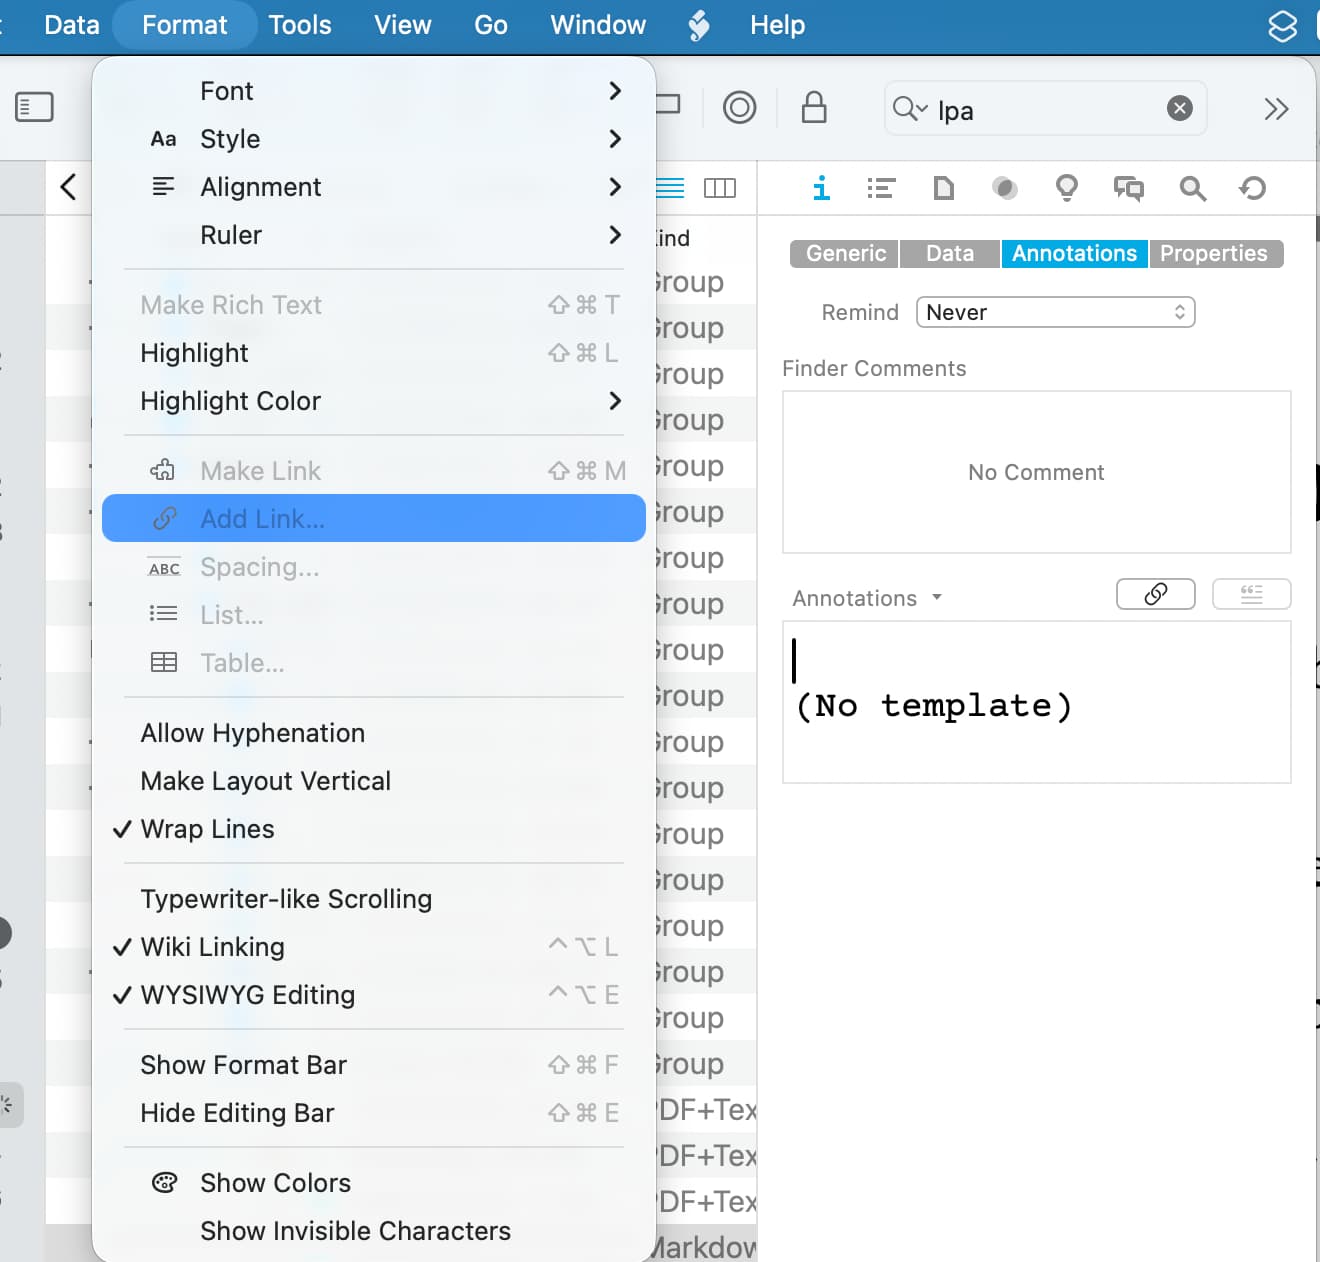Click the lightbulb See Also icon

1067,188
